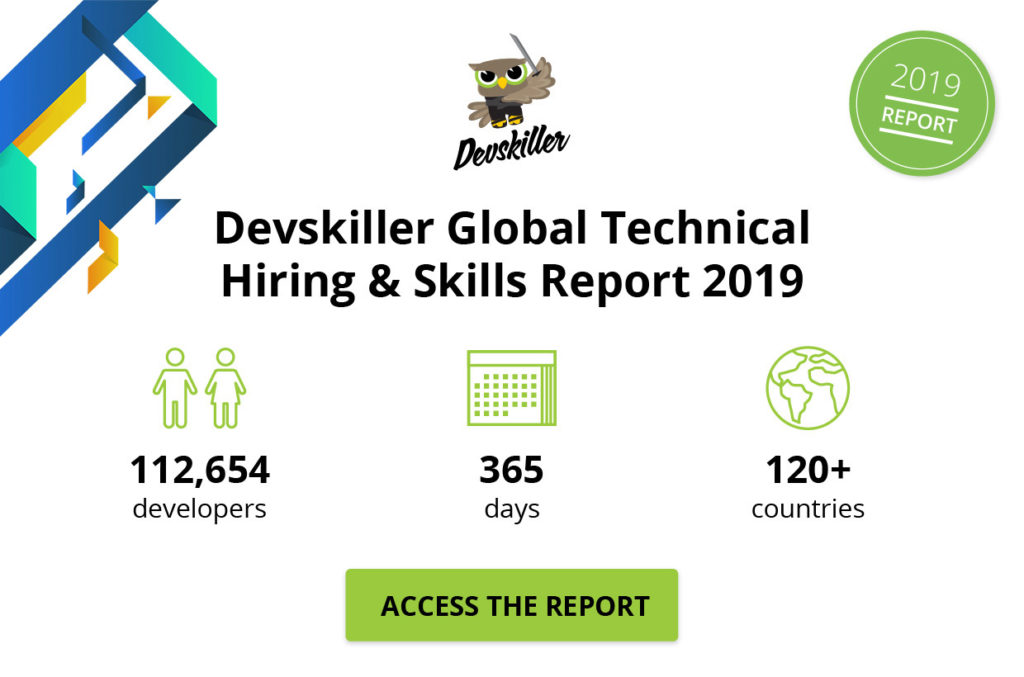Select the 112,654 developers statistic

pyautogui.click(x=200, y=468)
